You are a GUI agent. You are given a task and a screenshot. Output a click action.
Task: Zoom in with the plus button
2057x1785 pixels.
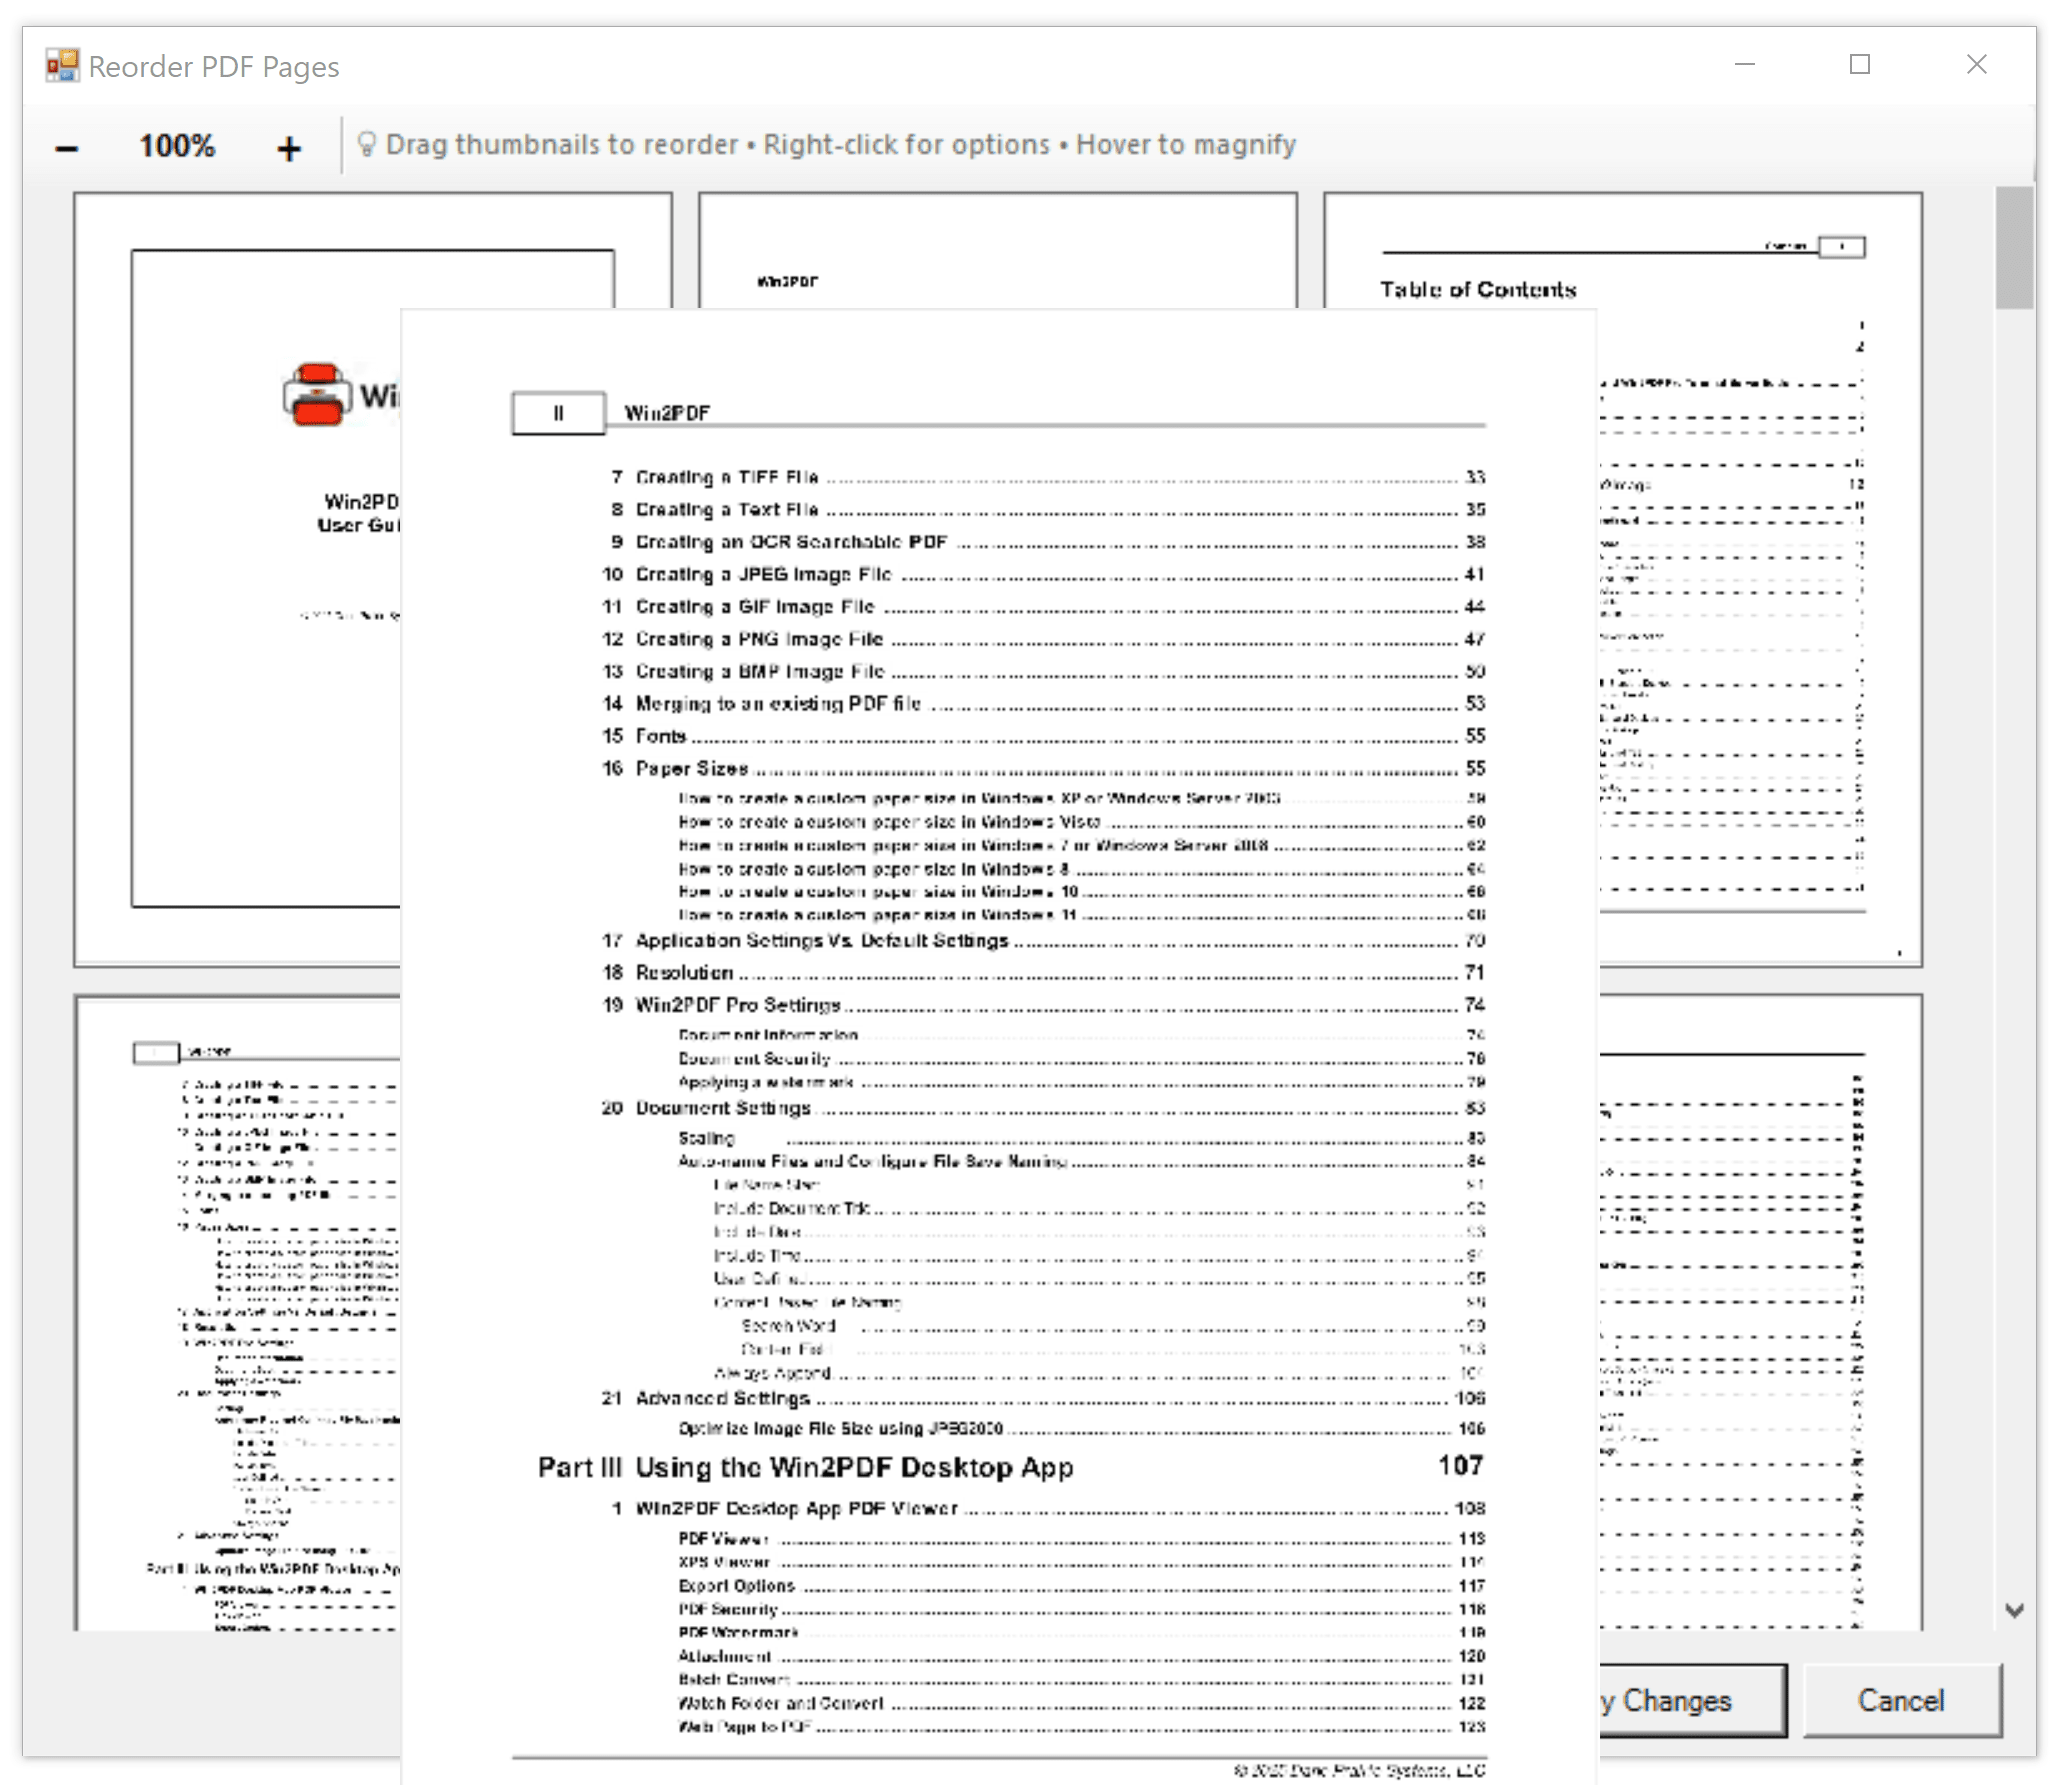289,148
